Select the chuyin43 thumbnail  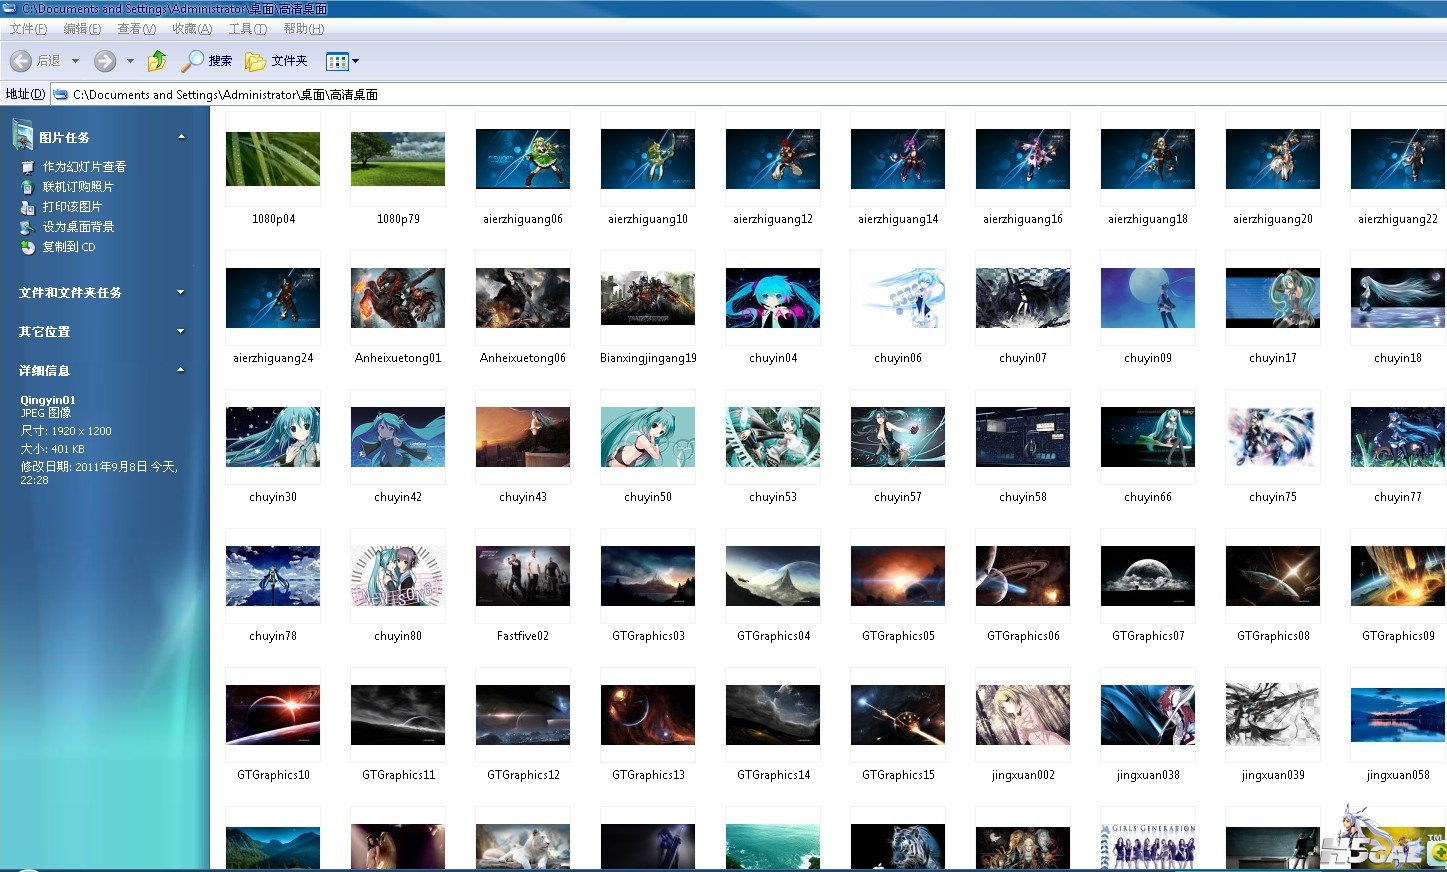[523, 437]
